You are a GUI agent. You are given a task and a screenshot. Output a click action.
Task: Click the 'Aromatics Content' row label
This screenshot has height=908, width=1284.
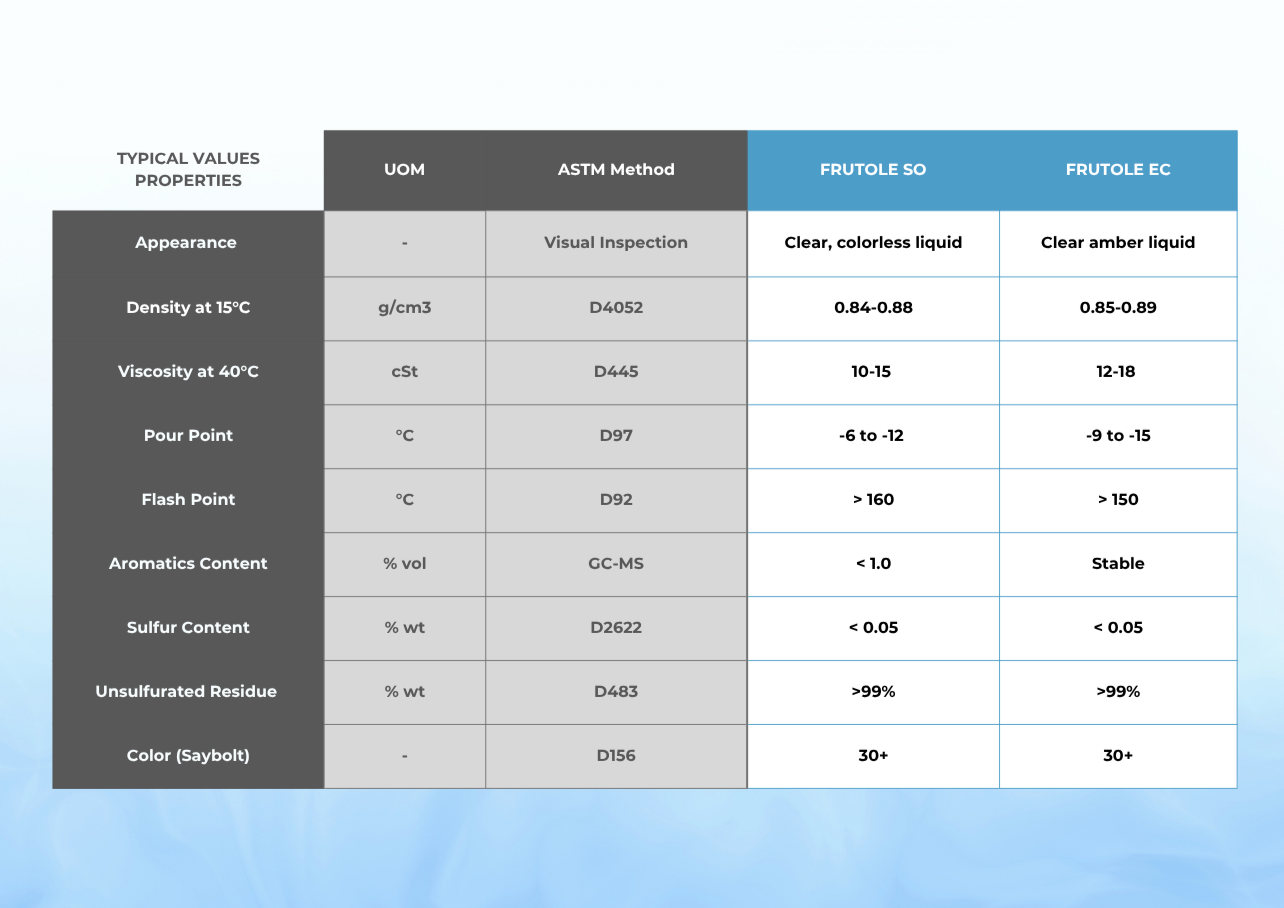pos(188,564)
